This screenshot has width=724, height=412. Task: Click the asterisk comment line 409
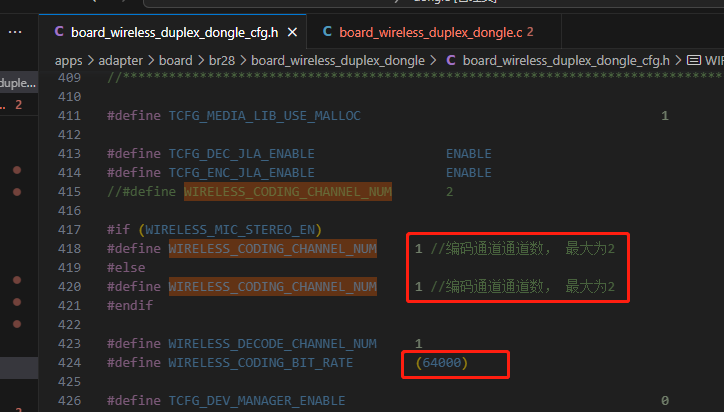pos(416,77)
